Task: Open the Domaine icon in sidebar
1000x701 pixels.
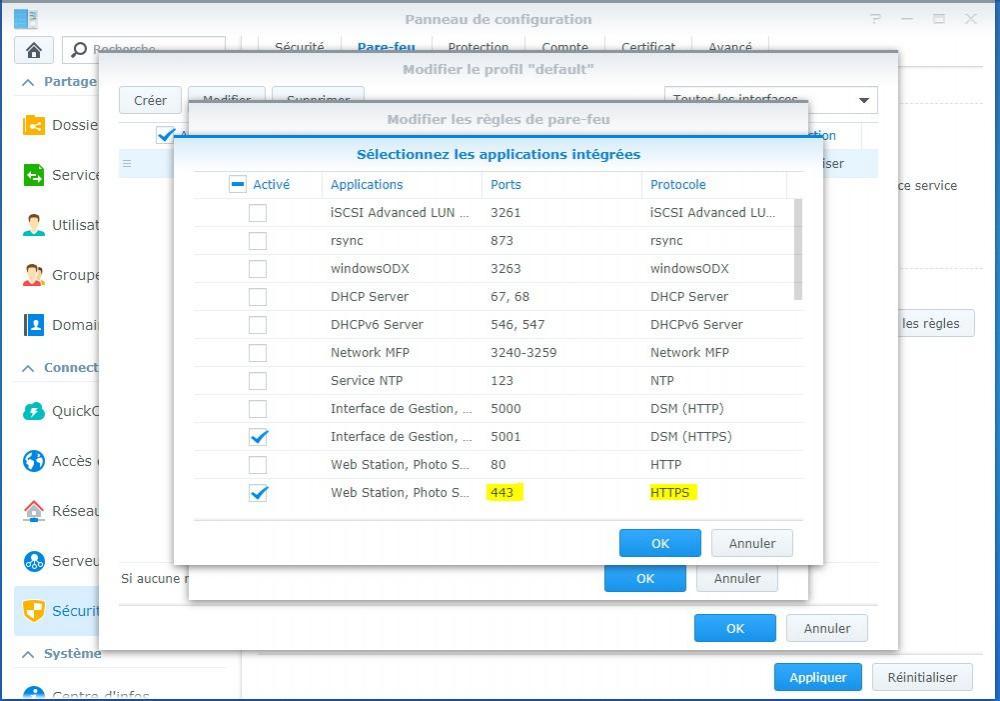Action: tap(34, 325)
